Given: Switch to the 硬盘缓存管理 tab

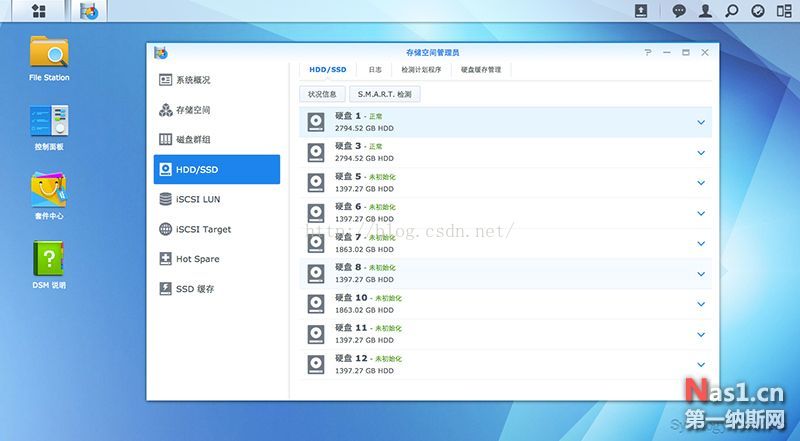Looking at the screenshot, I should tap(481, 70).
